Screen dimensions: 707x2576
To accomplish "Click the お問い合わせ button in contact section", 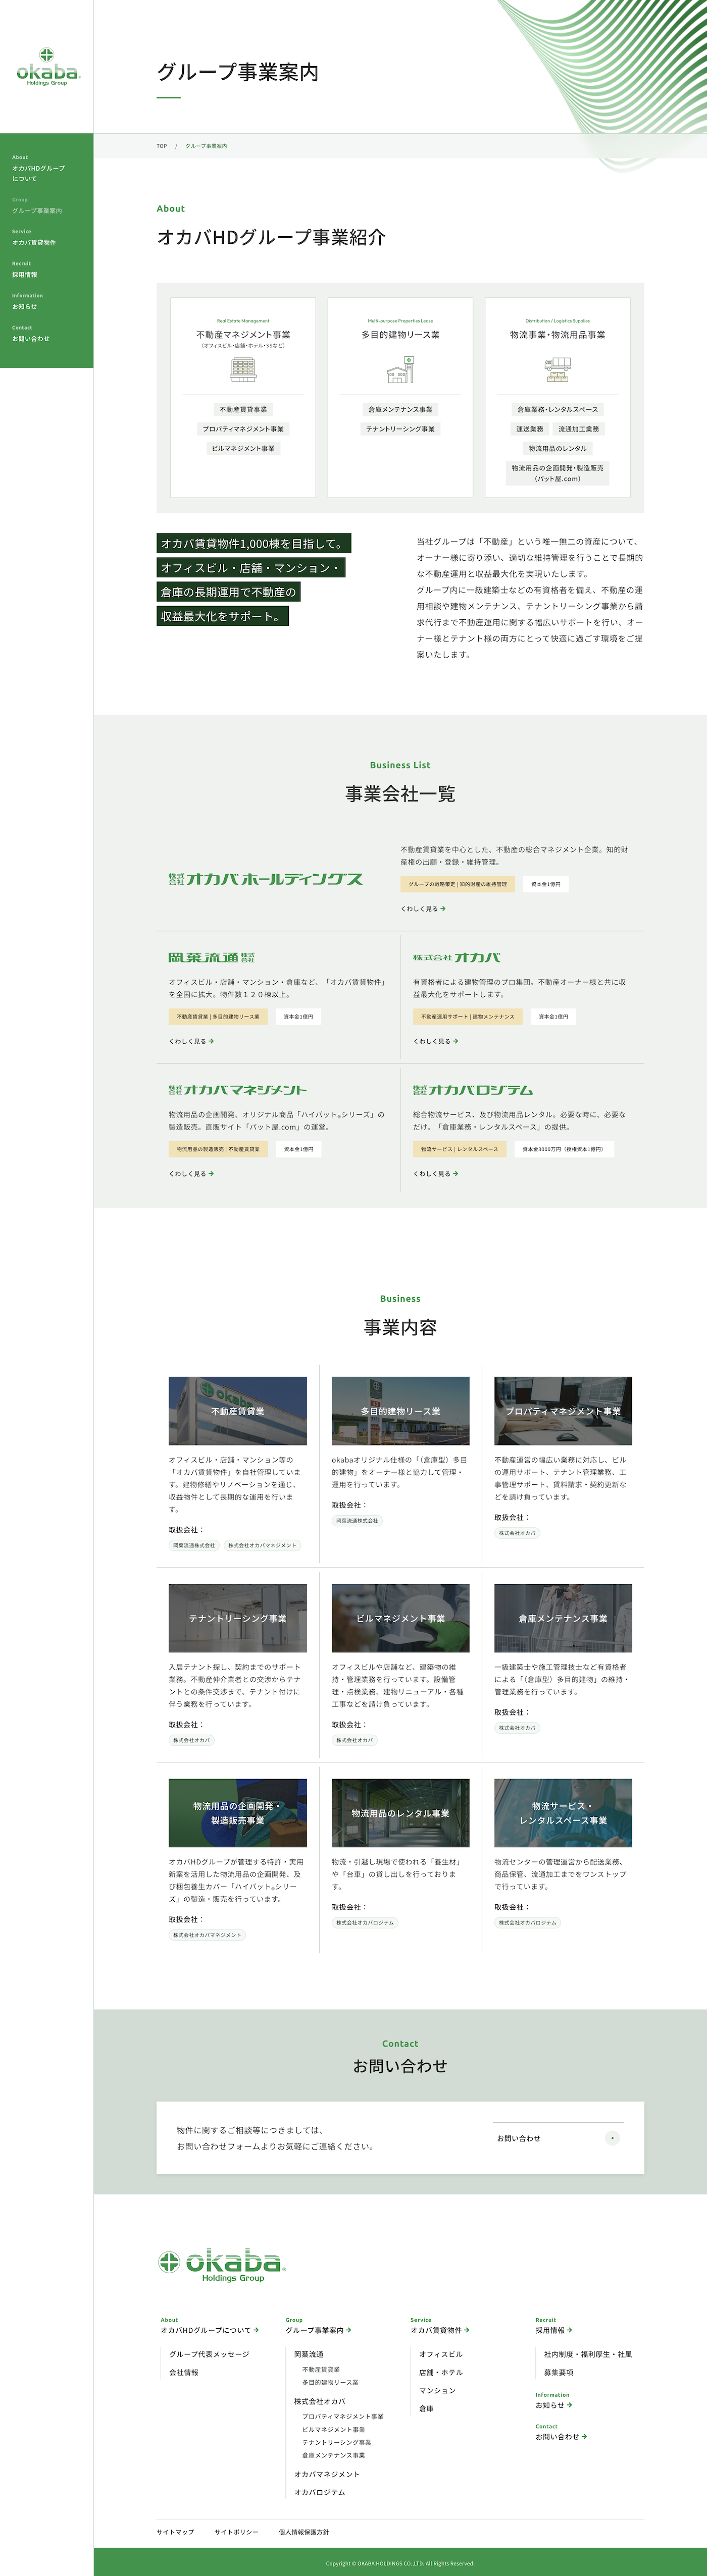I will 557,2138.
